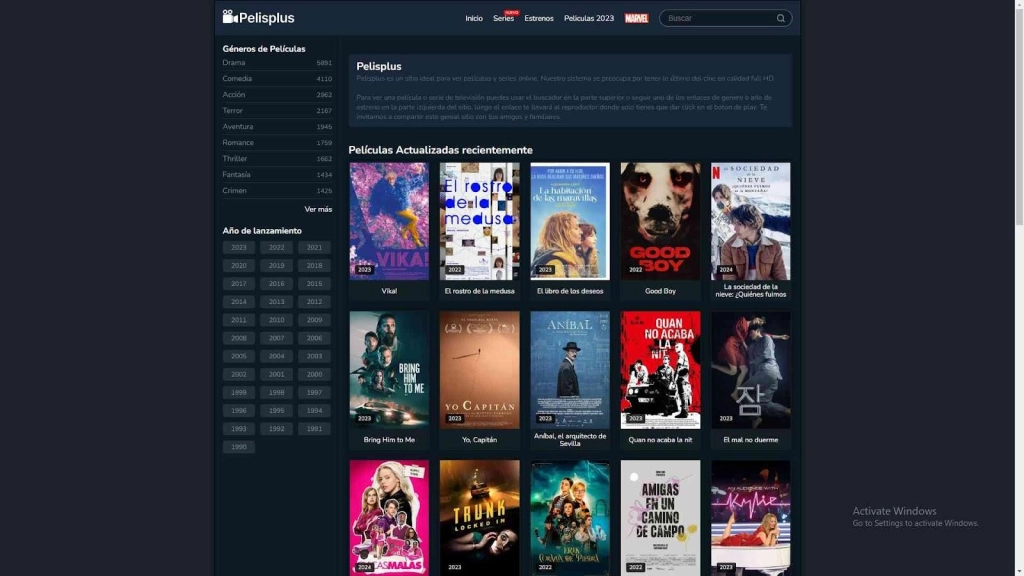Filter by release year 2010

pos(276,320)
